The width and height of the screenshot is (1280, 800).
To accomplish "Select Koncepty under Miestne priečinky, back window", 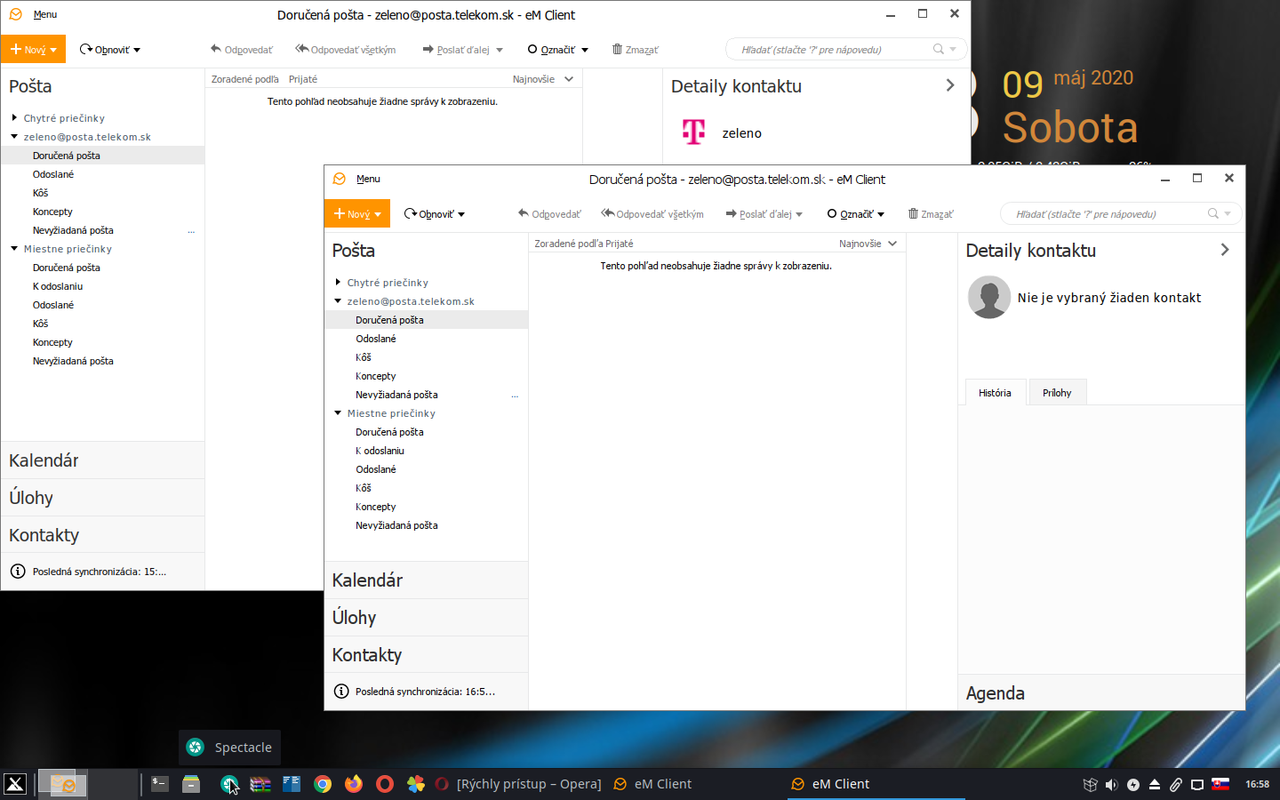I will pos(53,342).
